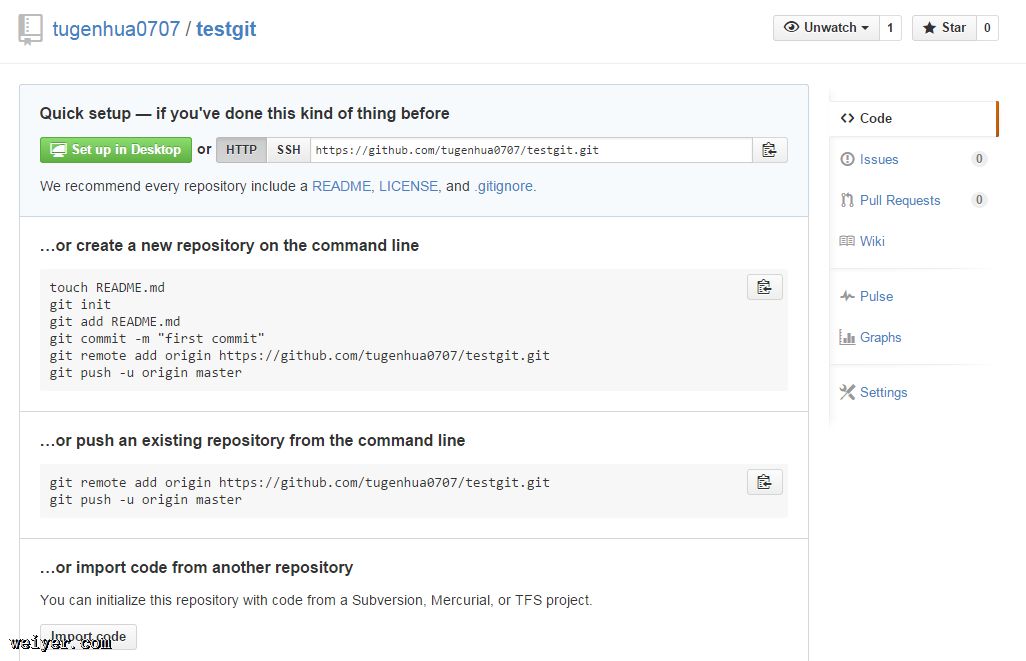The width and height of the screenshot is (1026, 661).
Task: Switch the clone URL to SSH
Action: (288, 150)
